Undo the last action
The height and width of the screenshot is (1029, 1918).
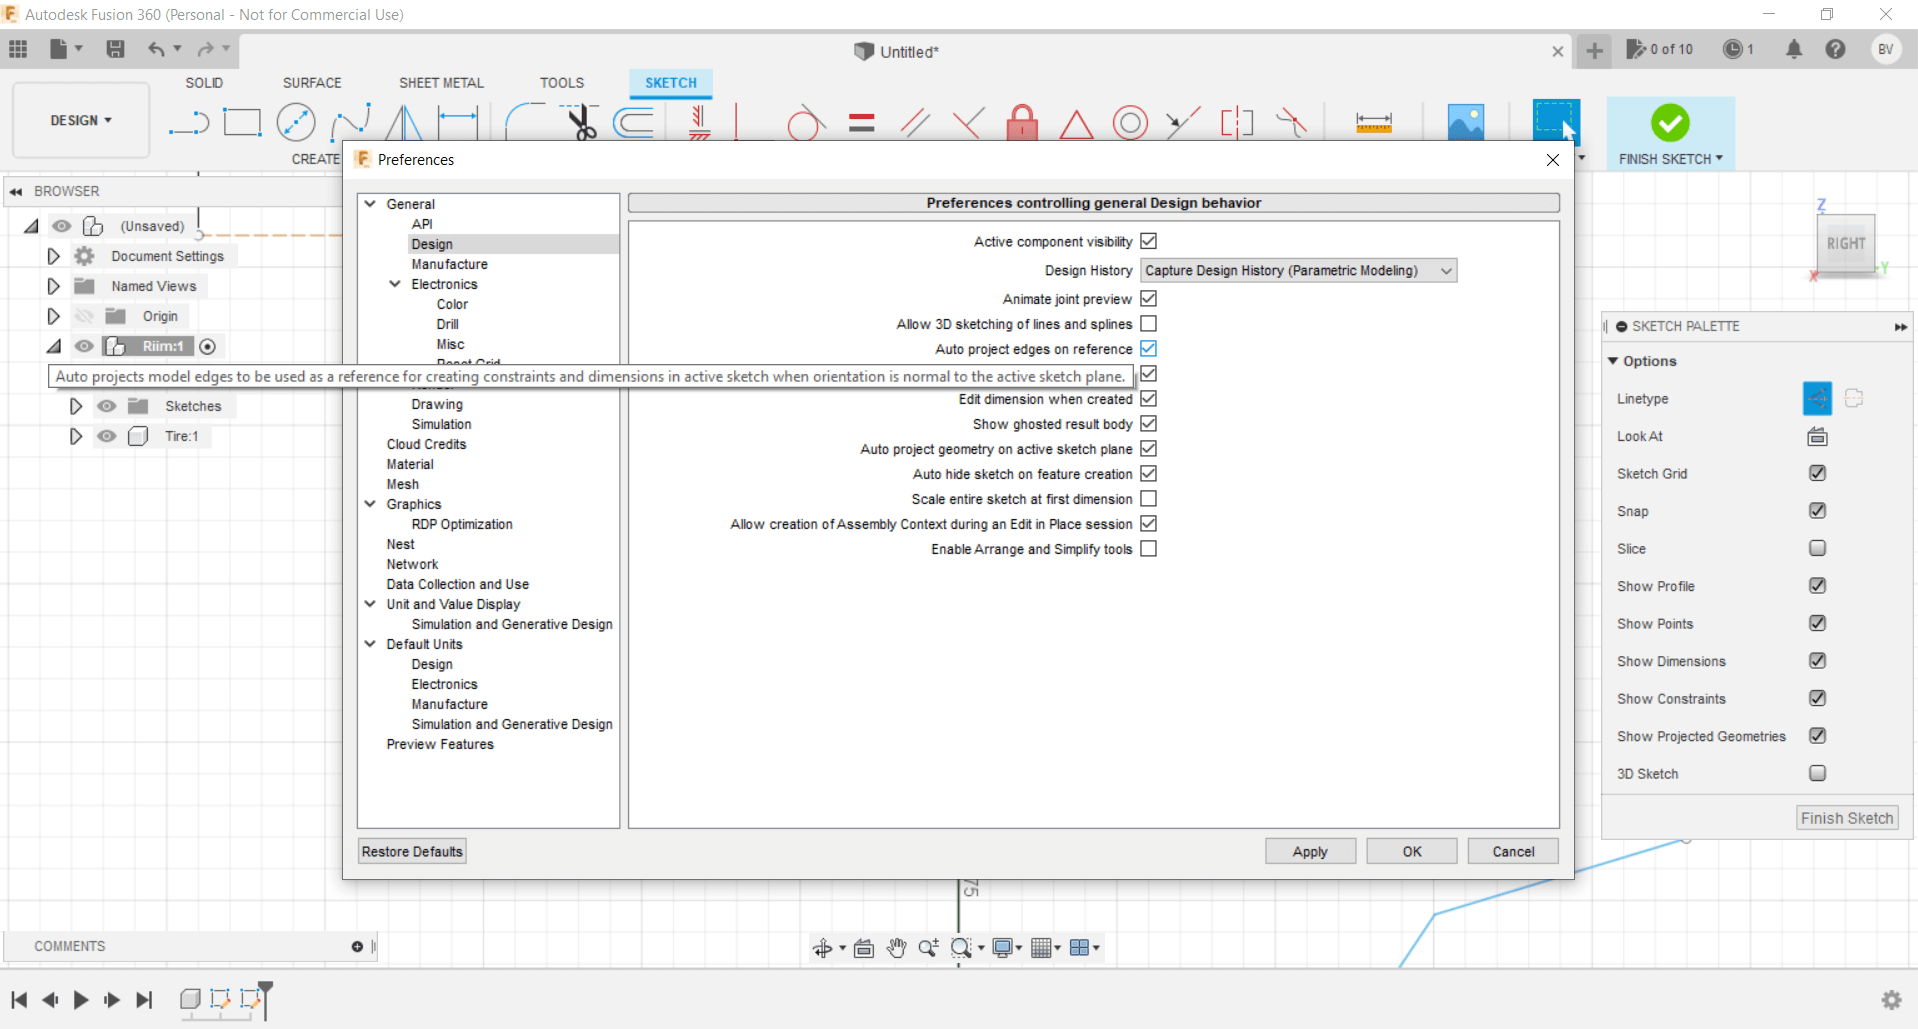pyautogui.click(x=156, y=49)
